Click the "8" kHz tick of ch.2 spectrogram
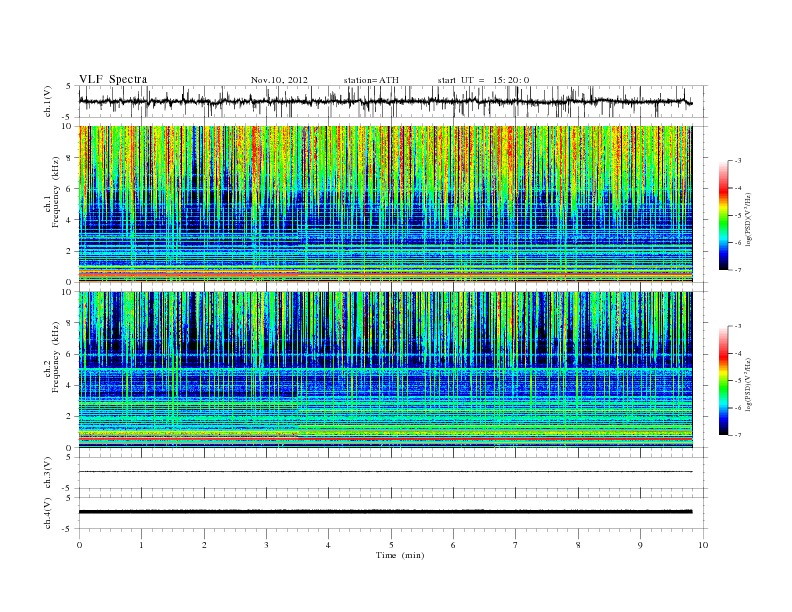Viewport: 792px width, 612px height. 69,323
